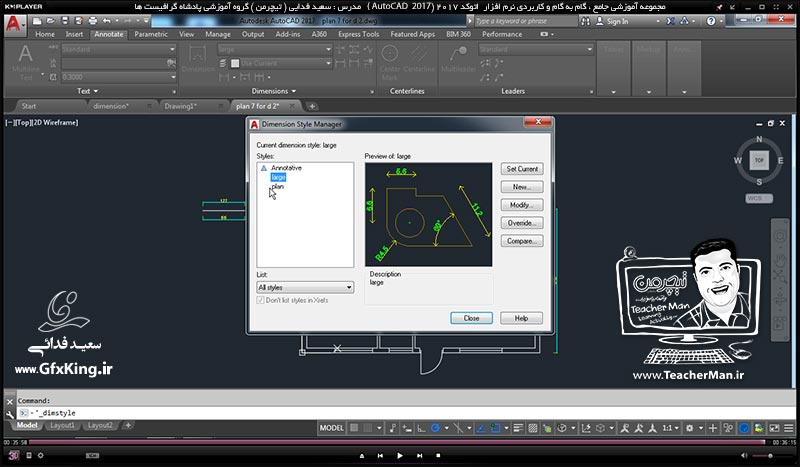This screenshot has width=800, height=467.
Task: Click the Open folder icon in quick access toolbar
Action: [51, 21]
